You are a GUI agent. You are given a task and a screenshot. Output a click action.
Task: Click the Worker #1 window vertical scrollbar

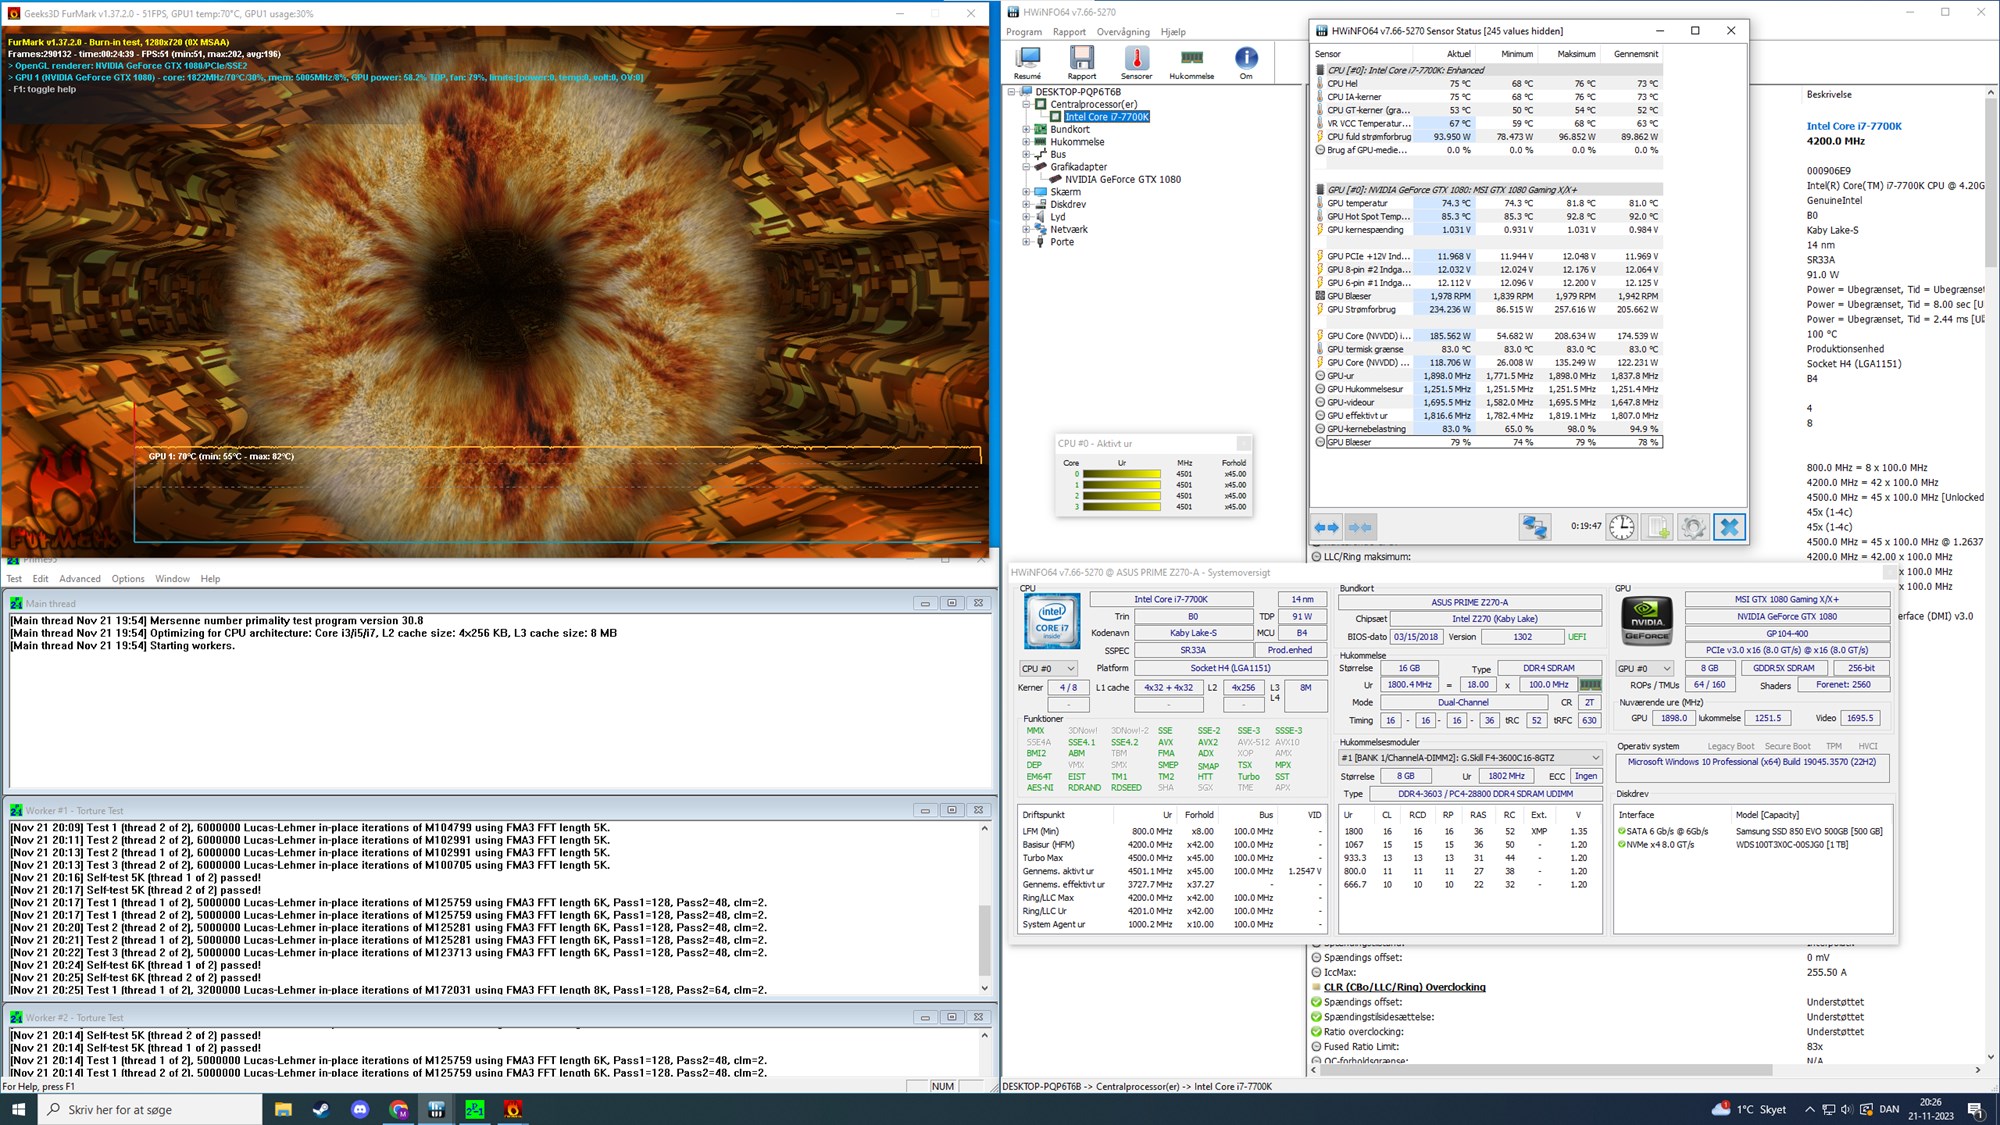984,908
